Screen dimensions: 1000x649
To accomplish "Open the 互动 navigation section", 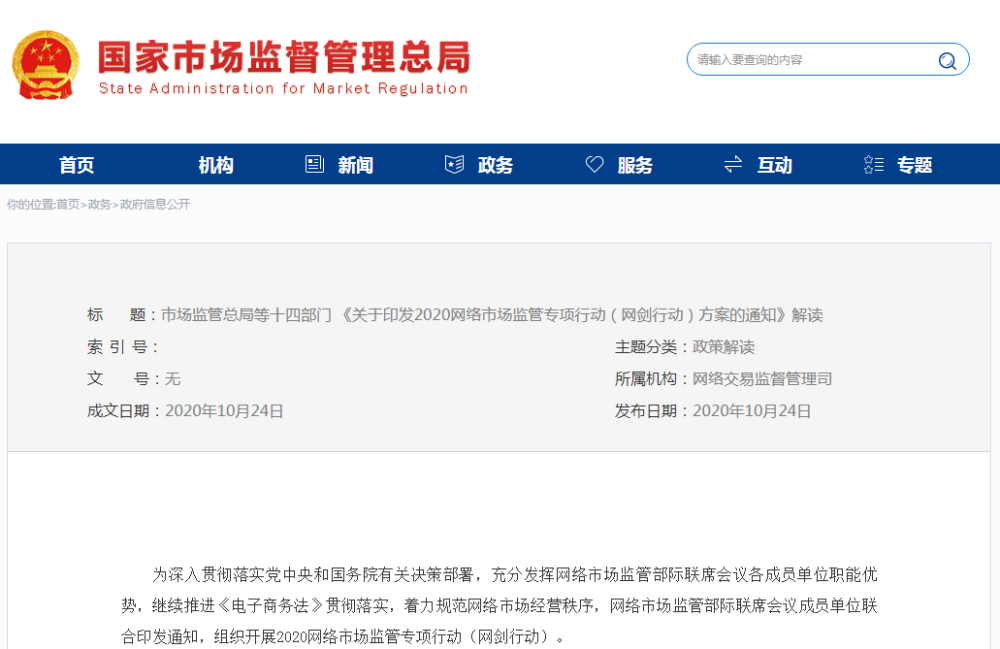I will click(774, 165).
